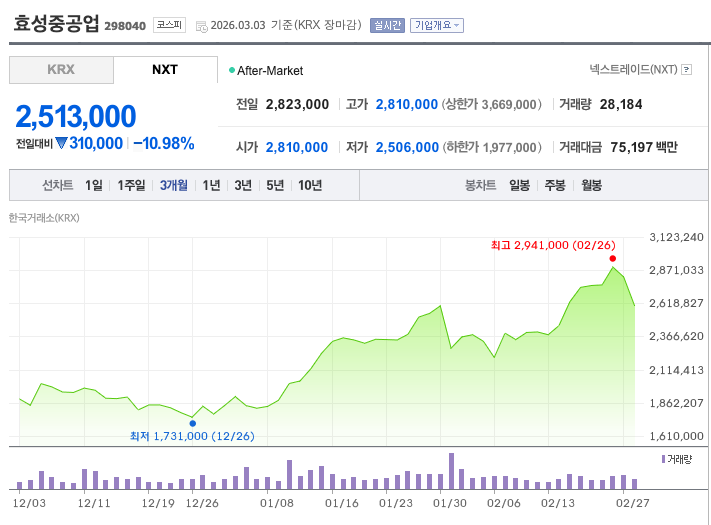The width and height of the screenshot is (711, 525).
Task: Click the 선차트 section label
Action: [x=58, y=185]
